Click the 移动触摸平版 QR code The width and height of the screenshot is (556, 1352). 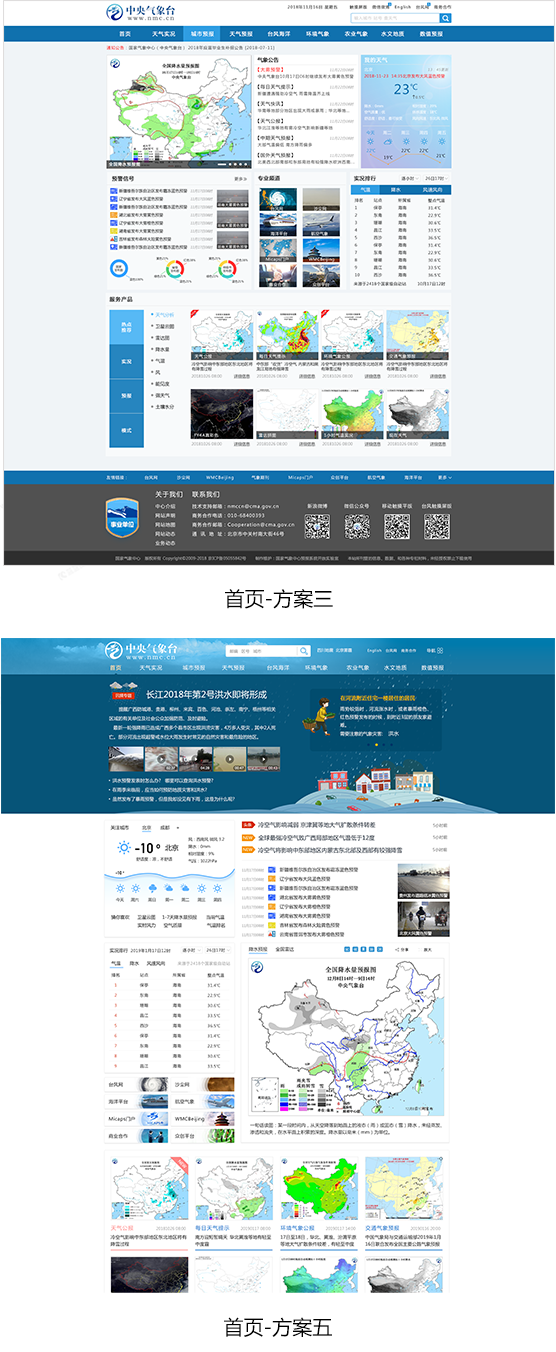pyautogui.click(x=397, y=526)
